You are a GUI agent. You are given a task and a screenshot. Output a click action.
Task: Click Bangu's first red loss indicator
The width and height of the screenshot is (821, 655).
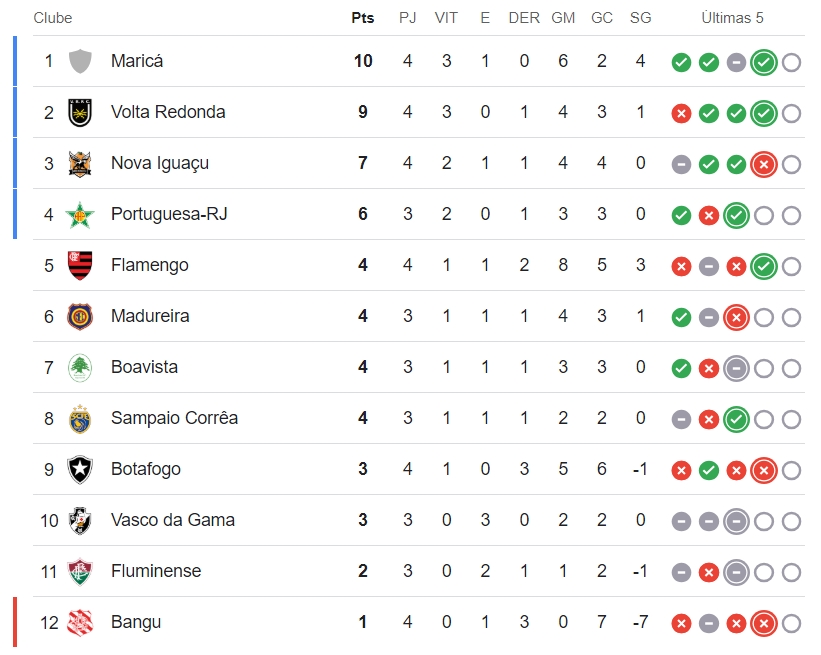tap(681, 624)
